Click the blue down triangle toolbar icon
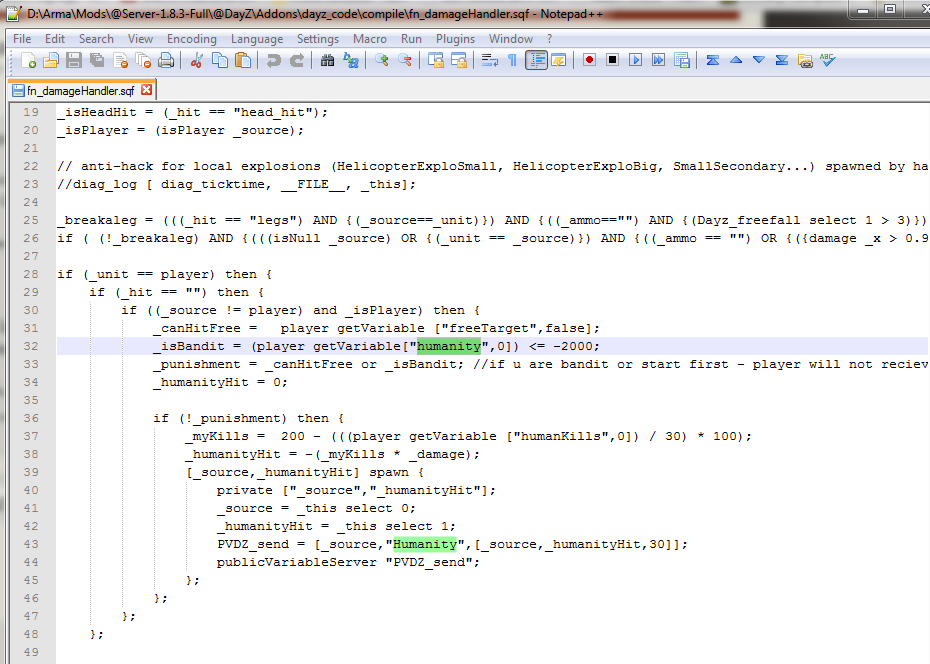 click(x=759, y=60)
